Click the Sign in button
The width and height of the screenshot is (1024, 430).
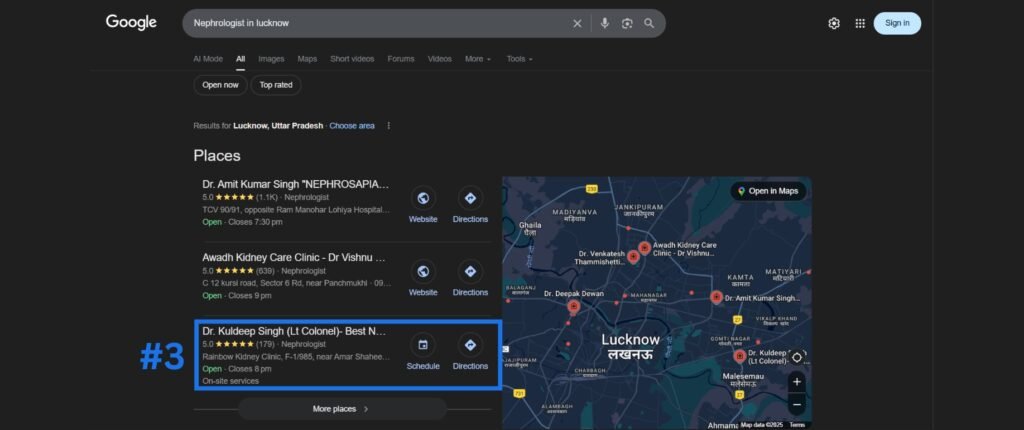(x=897, y=23)
